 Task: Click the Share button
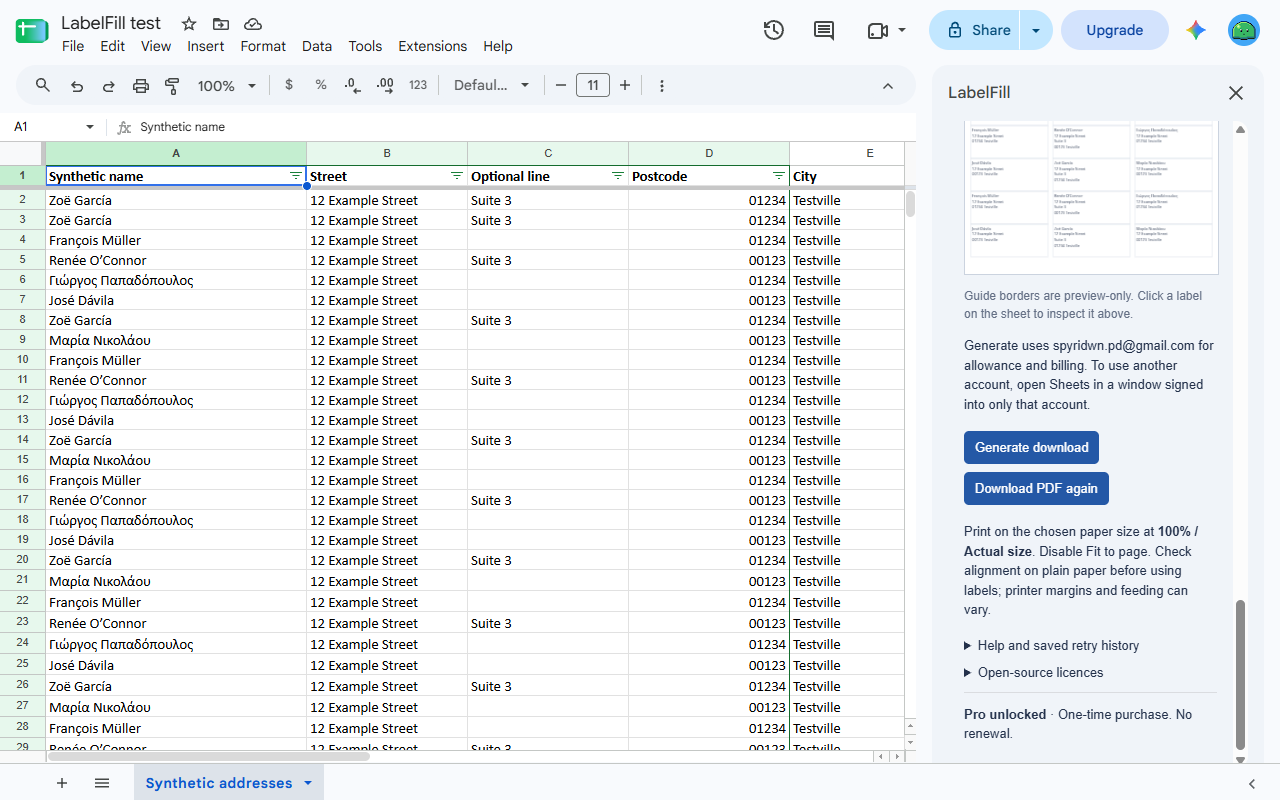point(975,30)
